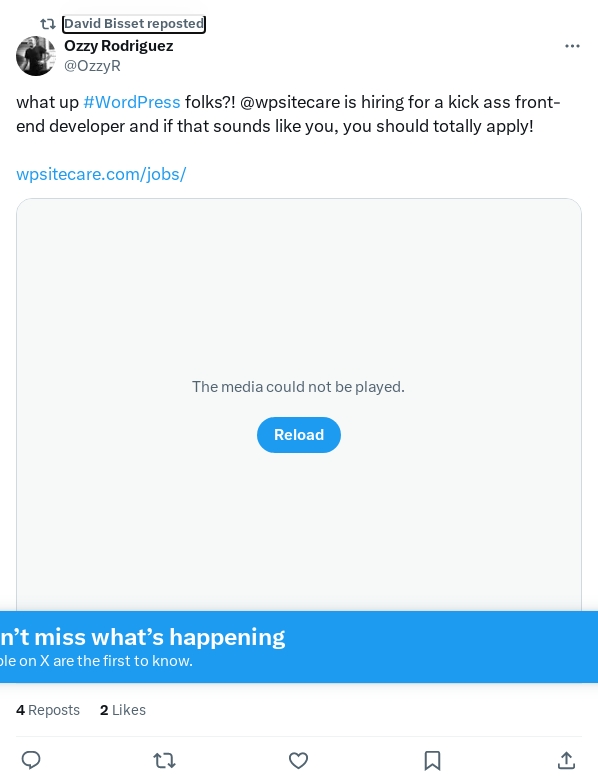
Task: Open Ozzy Rodriguez display name
Action: click(119, 46)
